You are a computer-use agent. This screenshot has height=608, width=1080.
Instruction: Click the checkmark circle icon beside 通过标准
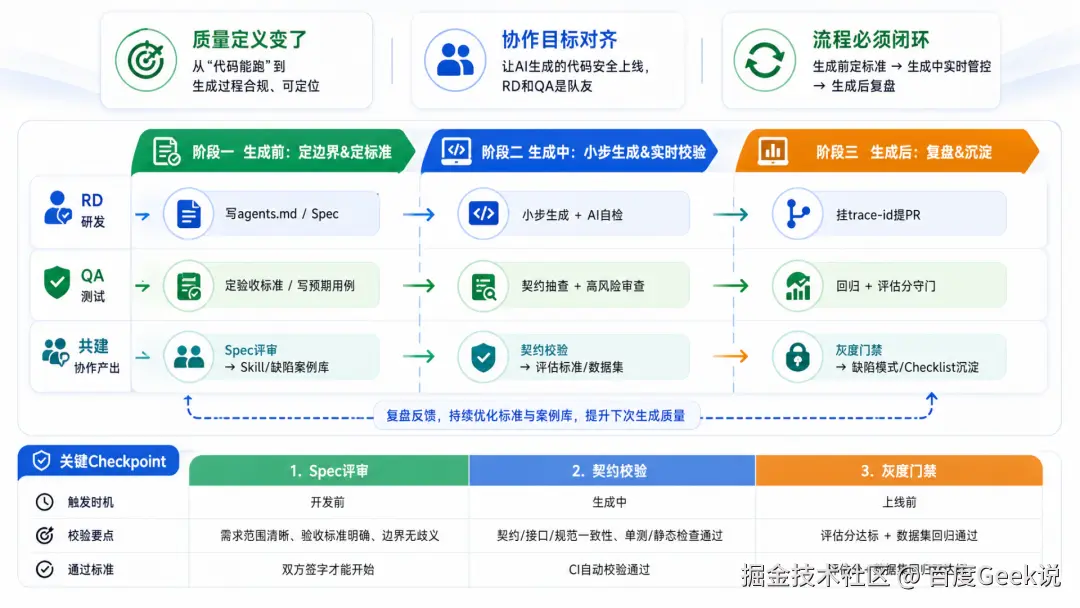click(x=45, y=569)
